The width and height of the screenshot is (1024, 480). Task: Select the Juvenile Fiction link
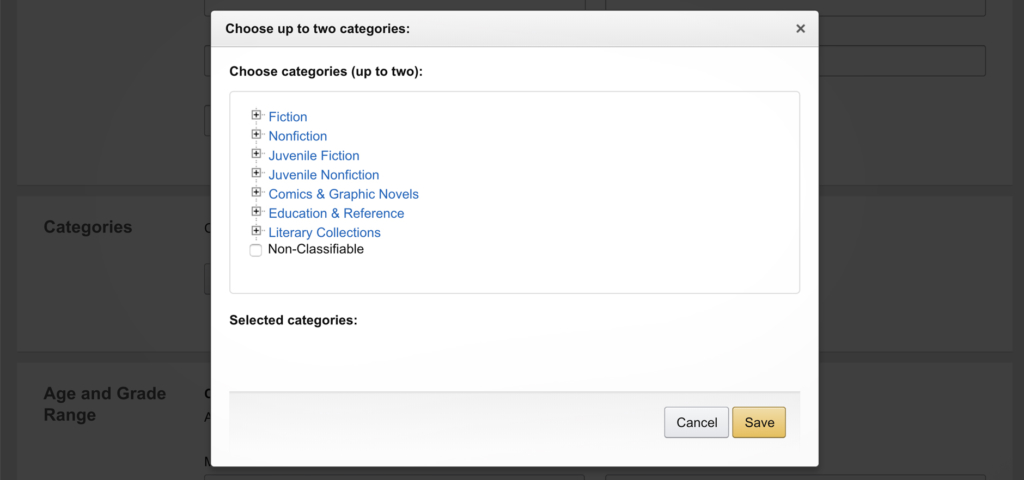pyautogui.click(x=314, y=156)
